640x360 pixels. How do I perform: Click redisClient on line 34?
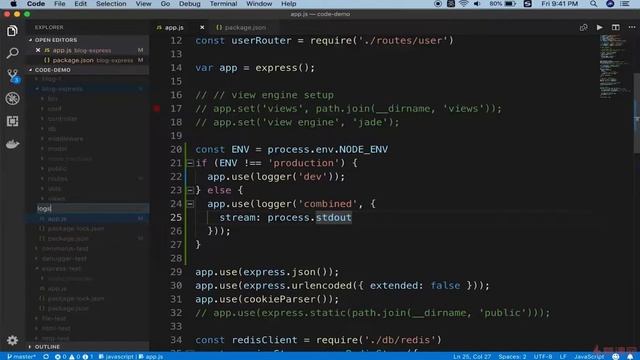point(264,340)
